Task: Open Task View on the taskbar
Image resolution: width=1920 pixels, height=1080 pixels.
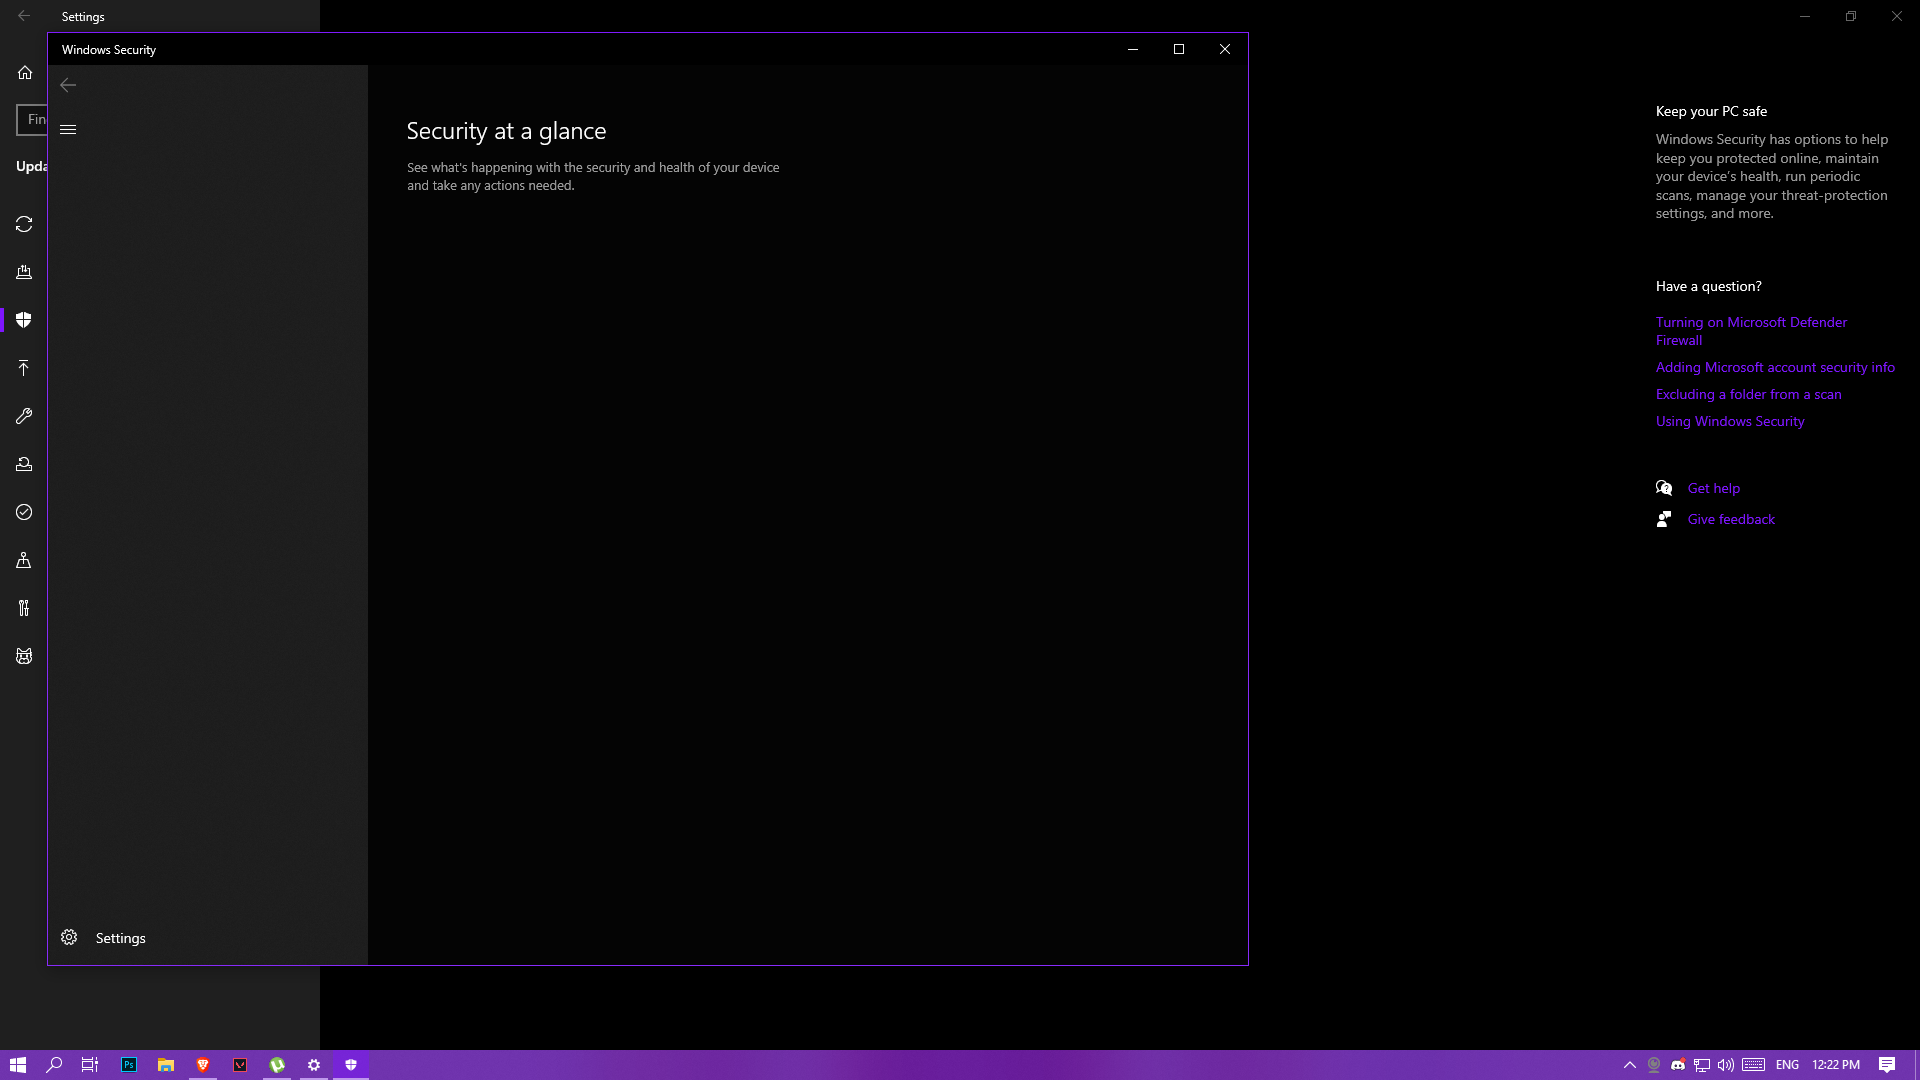Action: [x=90, y=1065]
